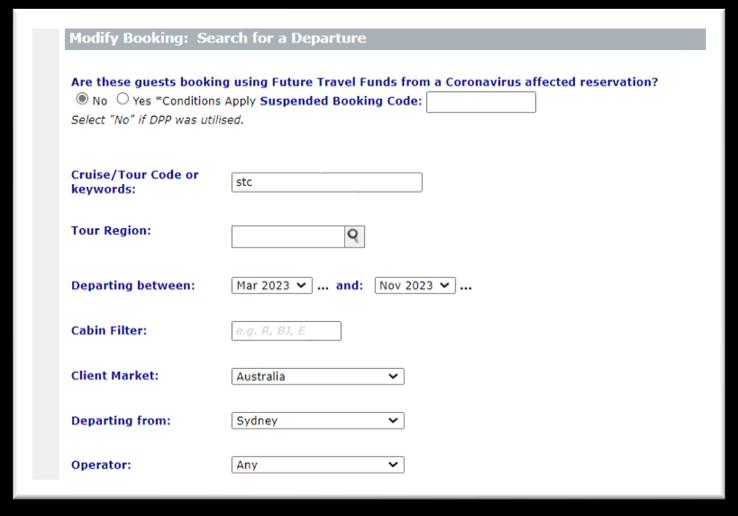Click the Tour Region search magnifier icon
The height and width of the screenshot is (516, 738).
point(354,236)
